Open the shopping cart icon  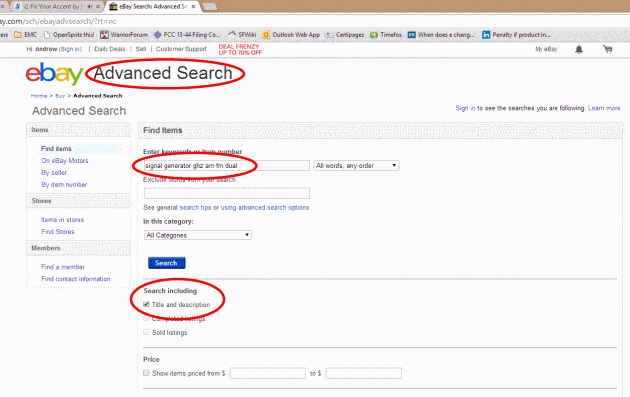click(x=608, y=49)
